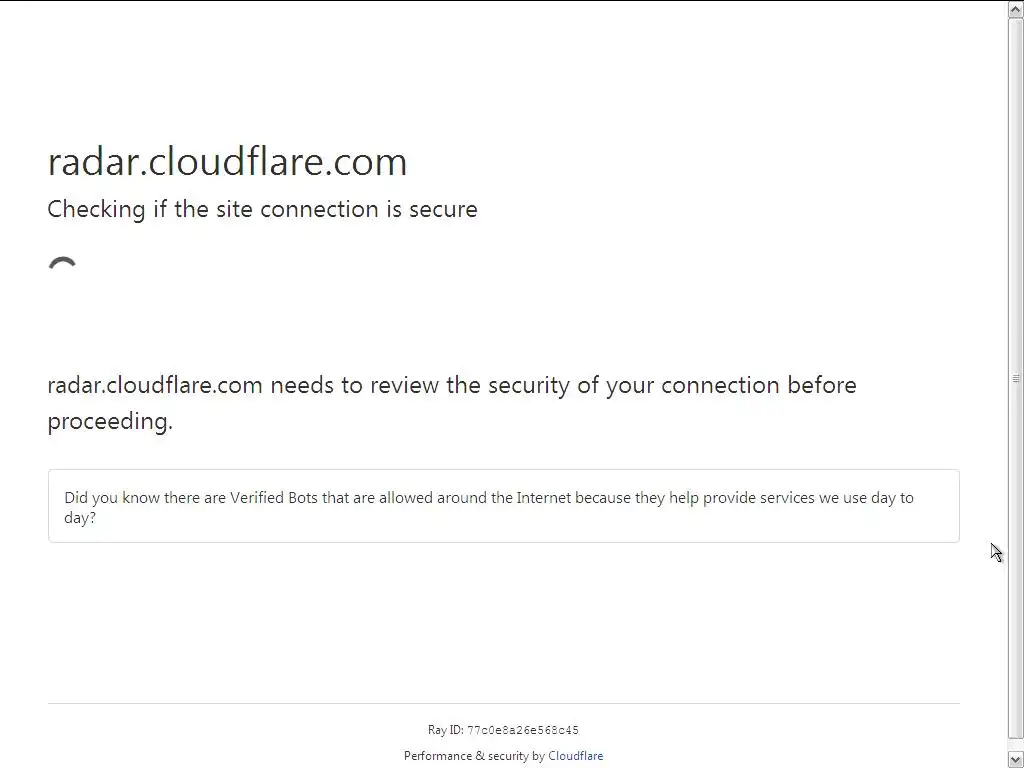
Task: Click the radar.cloudflare.com page heading
Action: [x=227, y=162]
